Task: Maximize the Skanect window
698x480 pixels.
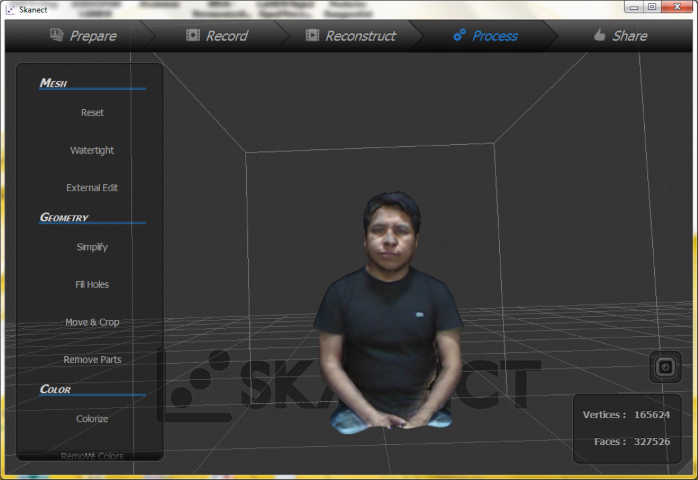Action: click(x=652, y=7)
